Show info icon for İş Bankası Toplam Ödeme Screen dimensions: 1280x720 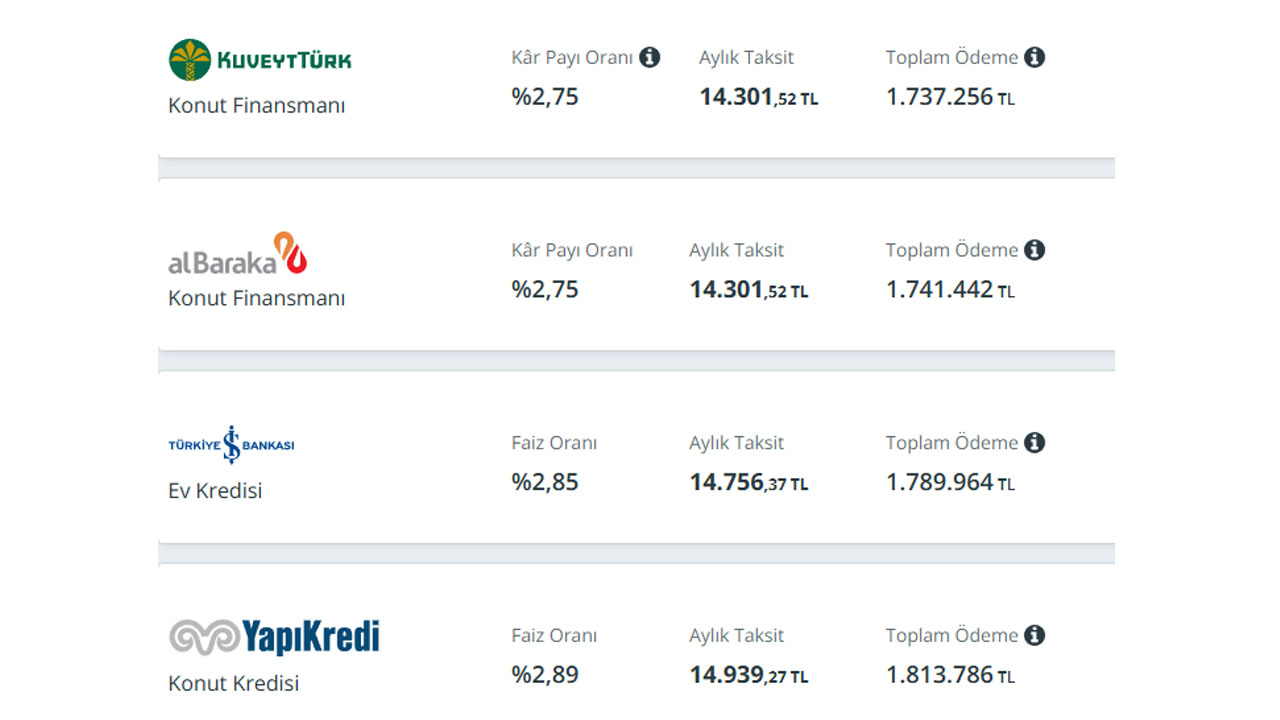[x=1035, y=442]
